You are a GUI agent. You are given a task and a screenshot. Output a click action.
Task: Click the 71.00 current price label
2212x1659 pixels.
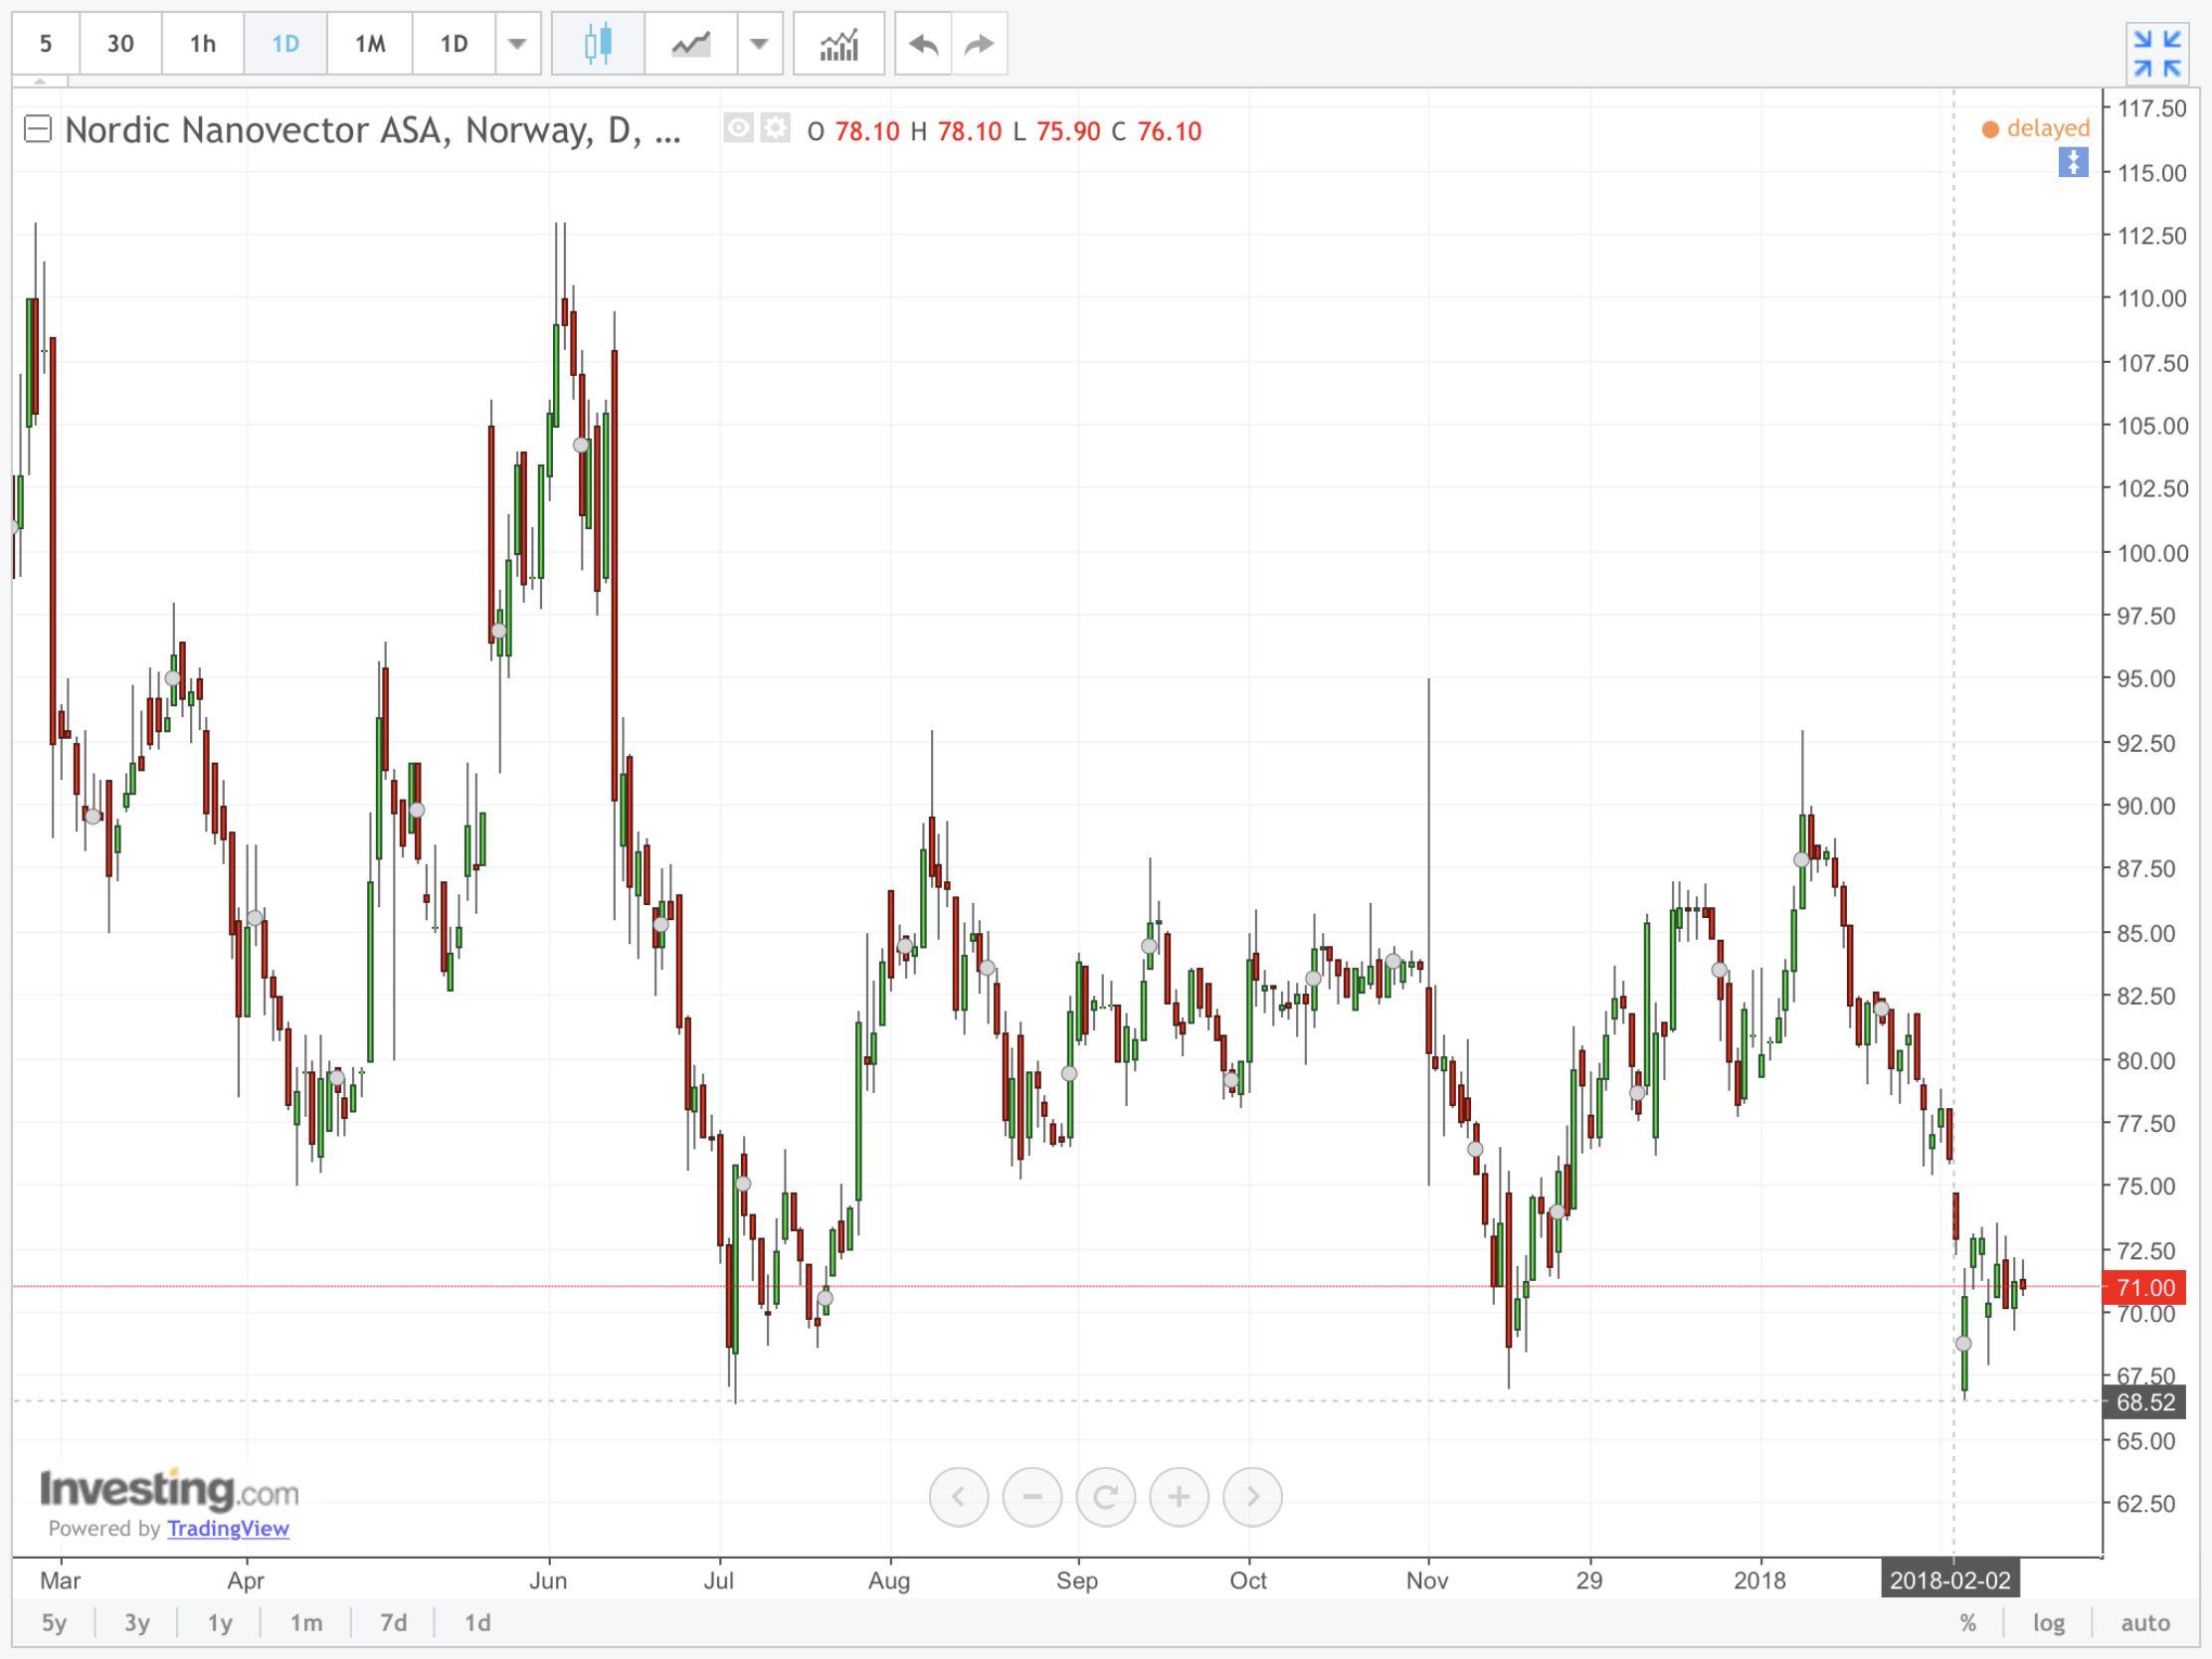click(2144, 1287)
